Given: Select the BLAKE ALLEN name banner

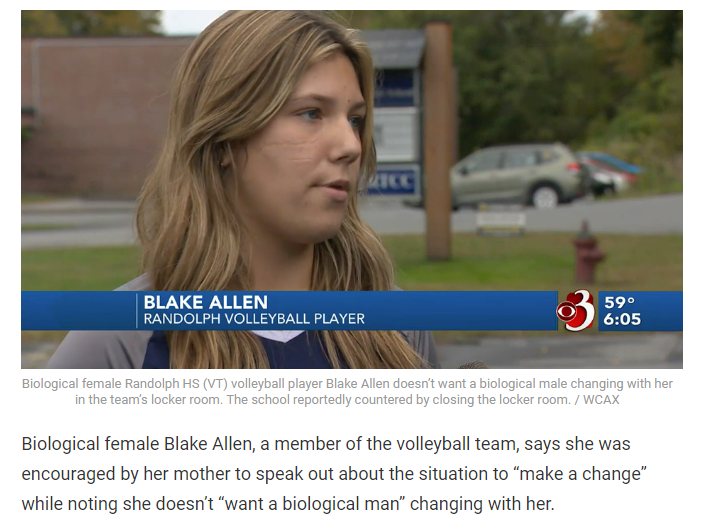Looking at the screenshot, I should point(206,302).
